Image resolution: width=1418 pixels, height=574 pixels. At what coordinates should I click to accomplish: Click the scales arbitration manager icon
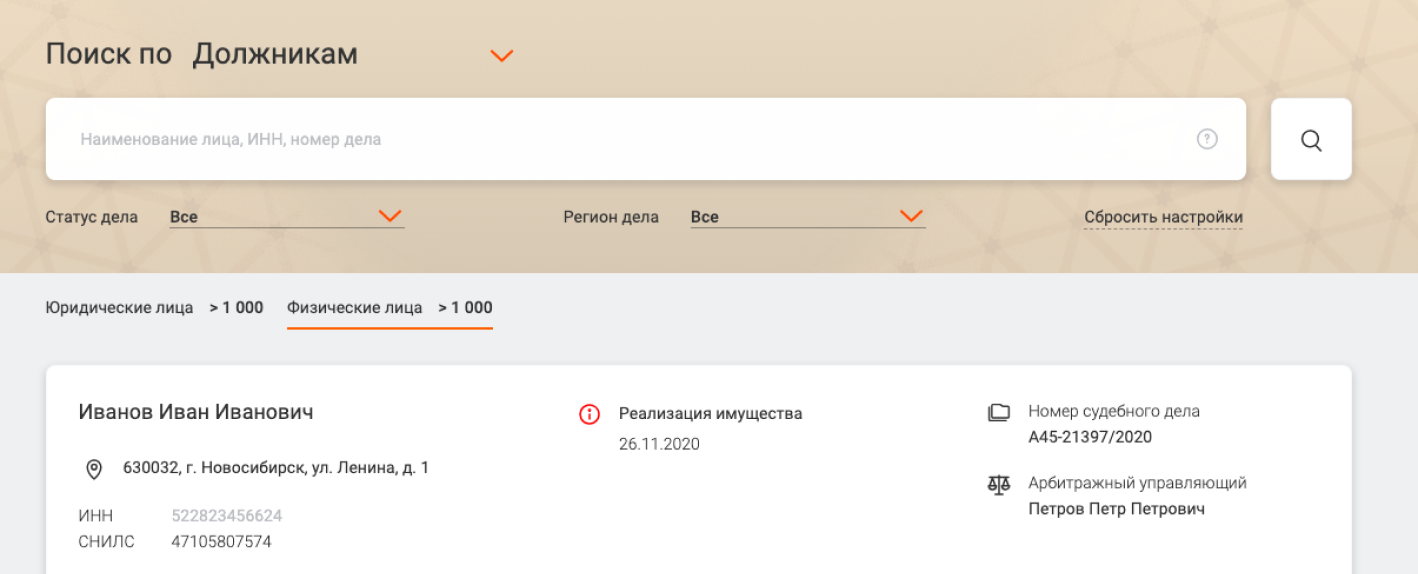click(x=998, y=484)
